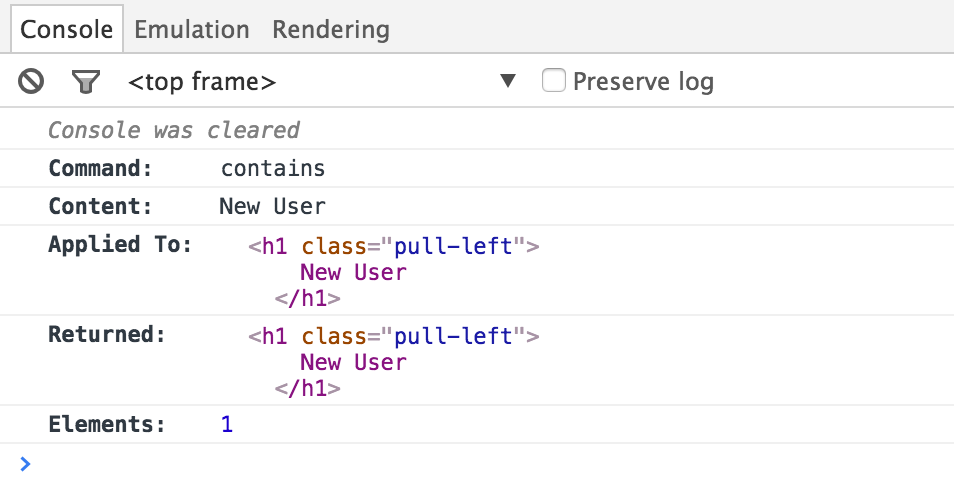This screenshot has width=954, height=492.
Task: Click the 'Applied To:' label
Action: point(120,245)
